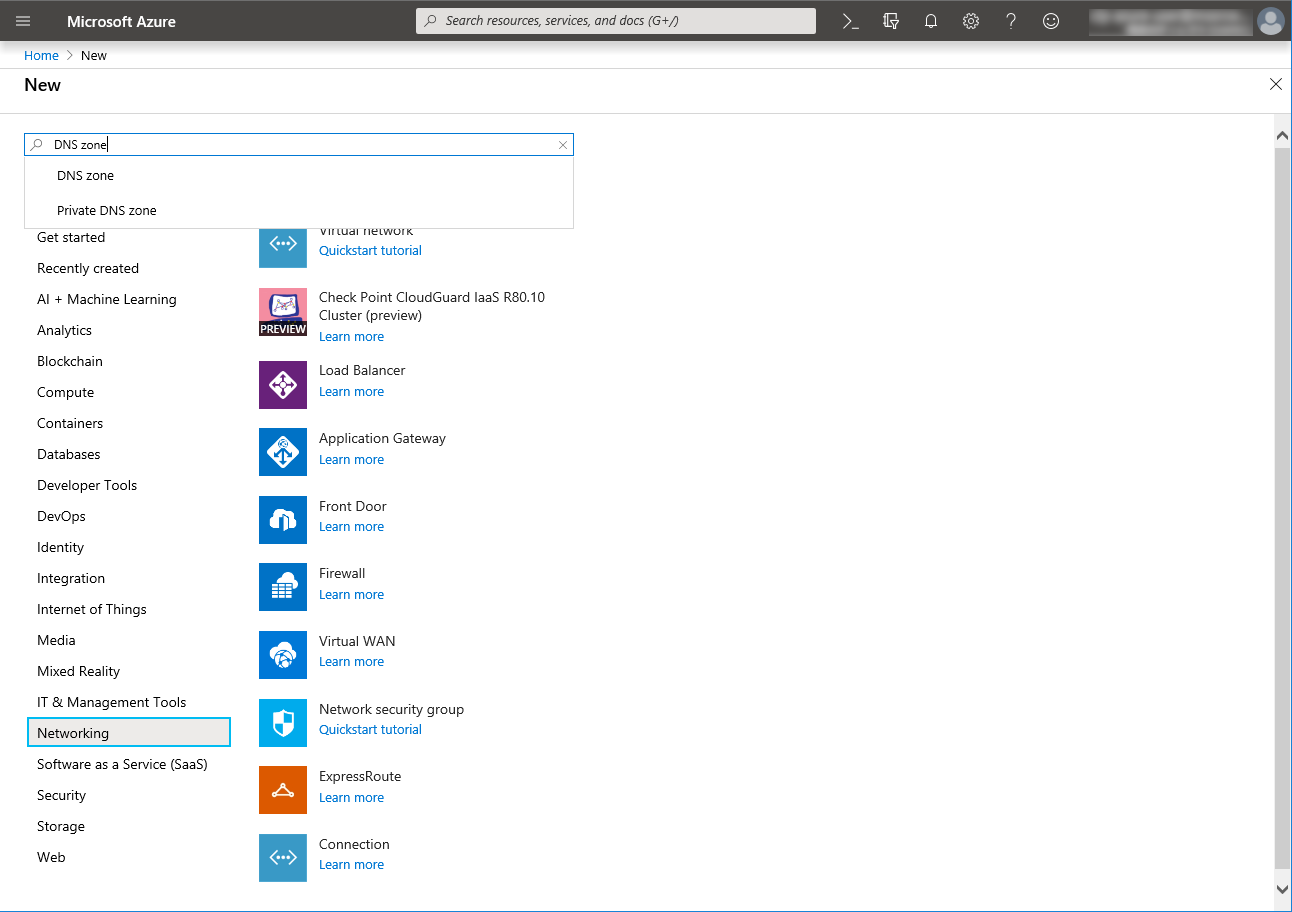Click the Directory and subscription filter icon
1292x912 pixels.
891,21
